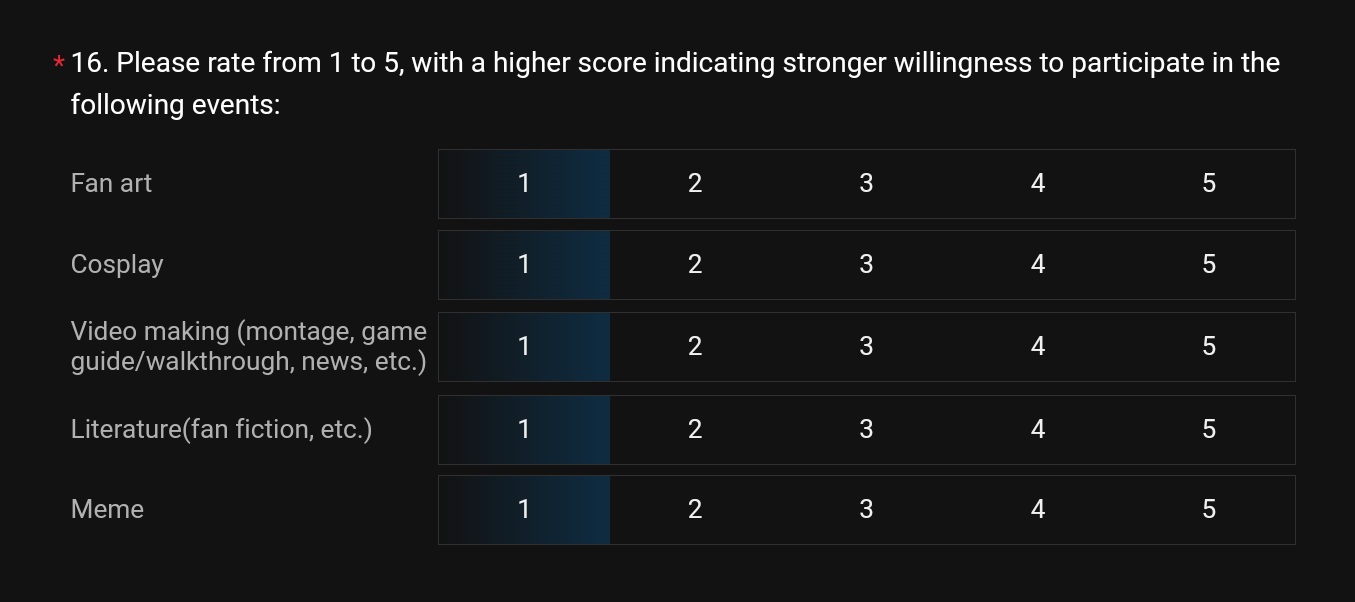
Task: Set Meme rating to 3
Action: click(x=866, y=510)
